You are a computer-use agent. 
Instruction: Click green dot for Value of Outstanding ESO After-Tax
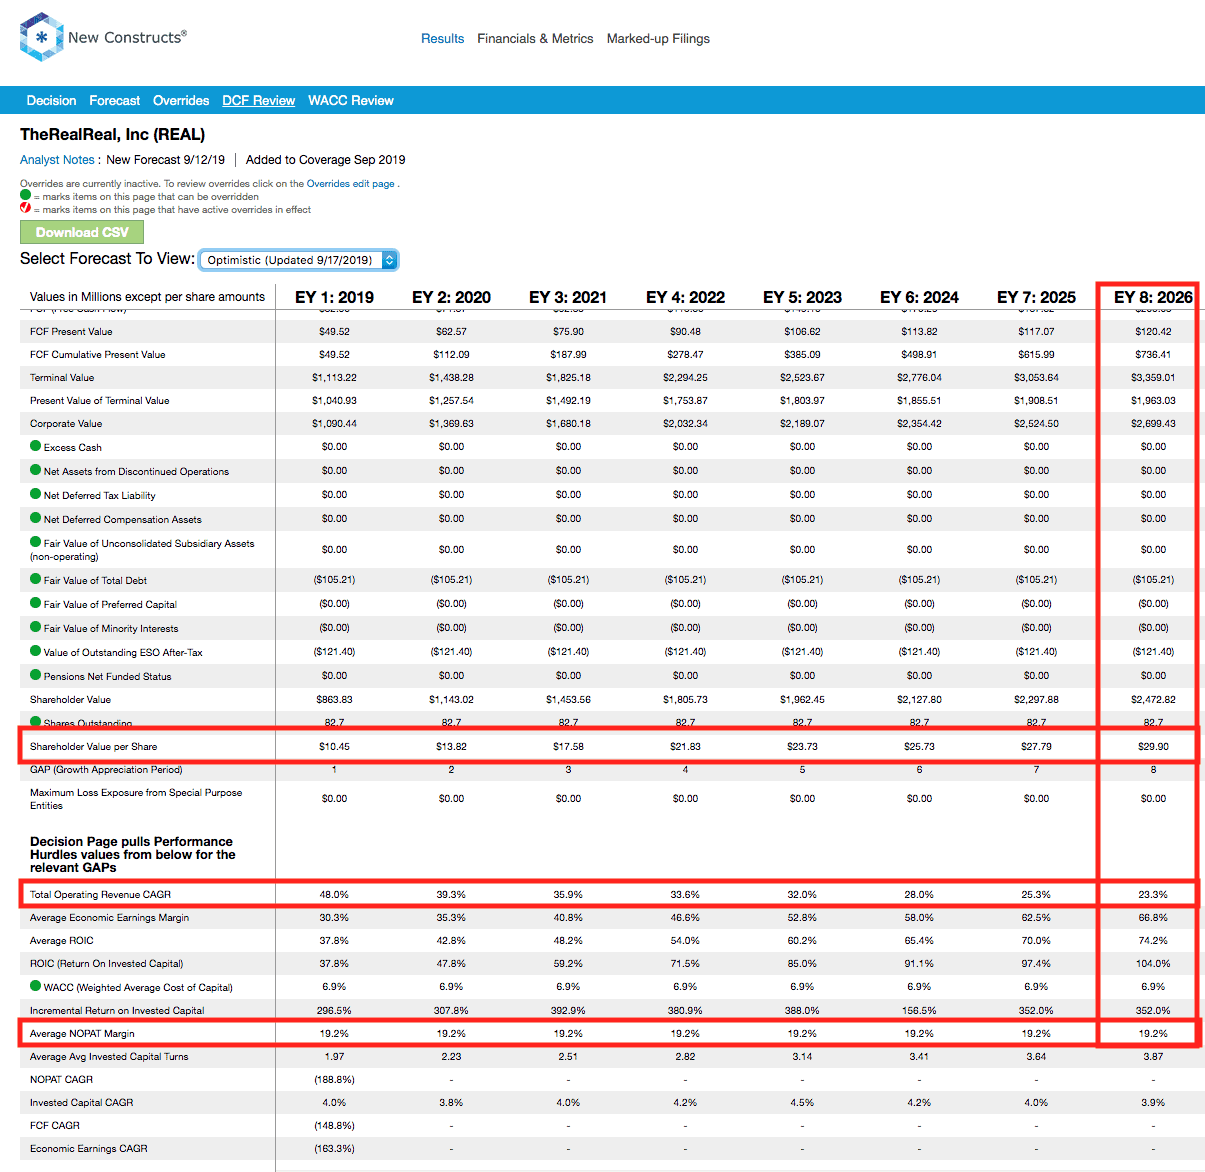click(36, 651)
